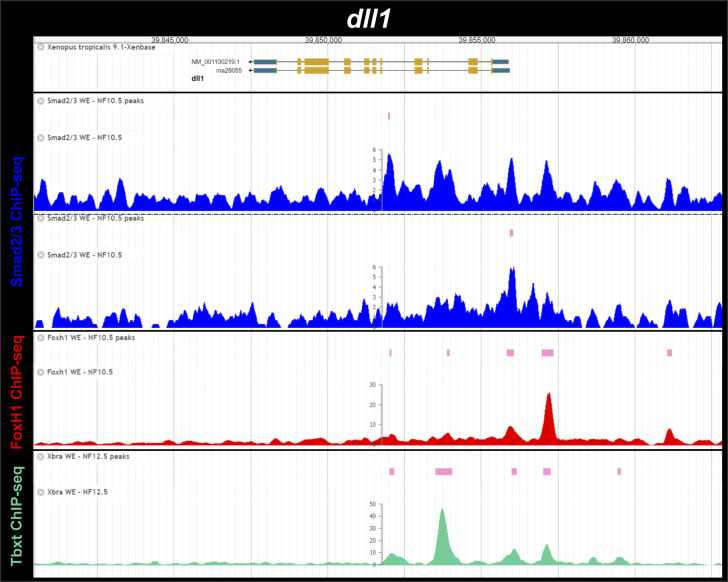The image size is (728, 582).
Task: Close the Xbra WE - NF12.5 peaks track
Action: [x=41, y=456]
